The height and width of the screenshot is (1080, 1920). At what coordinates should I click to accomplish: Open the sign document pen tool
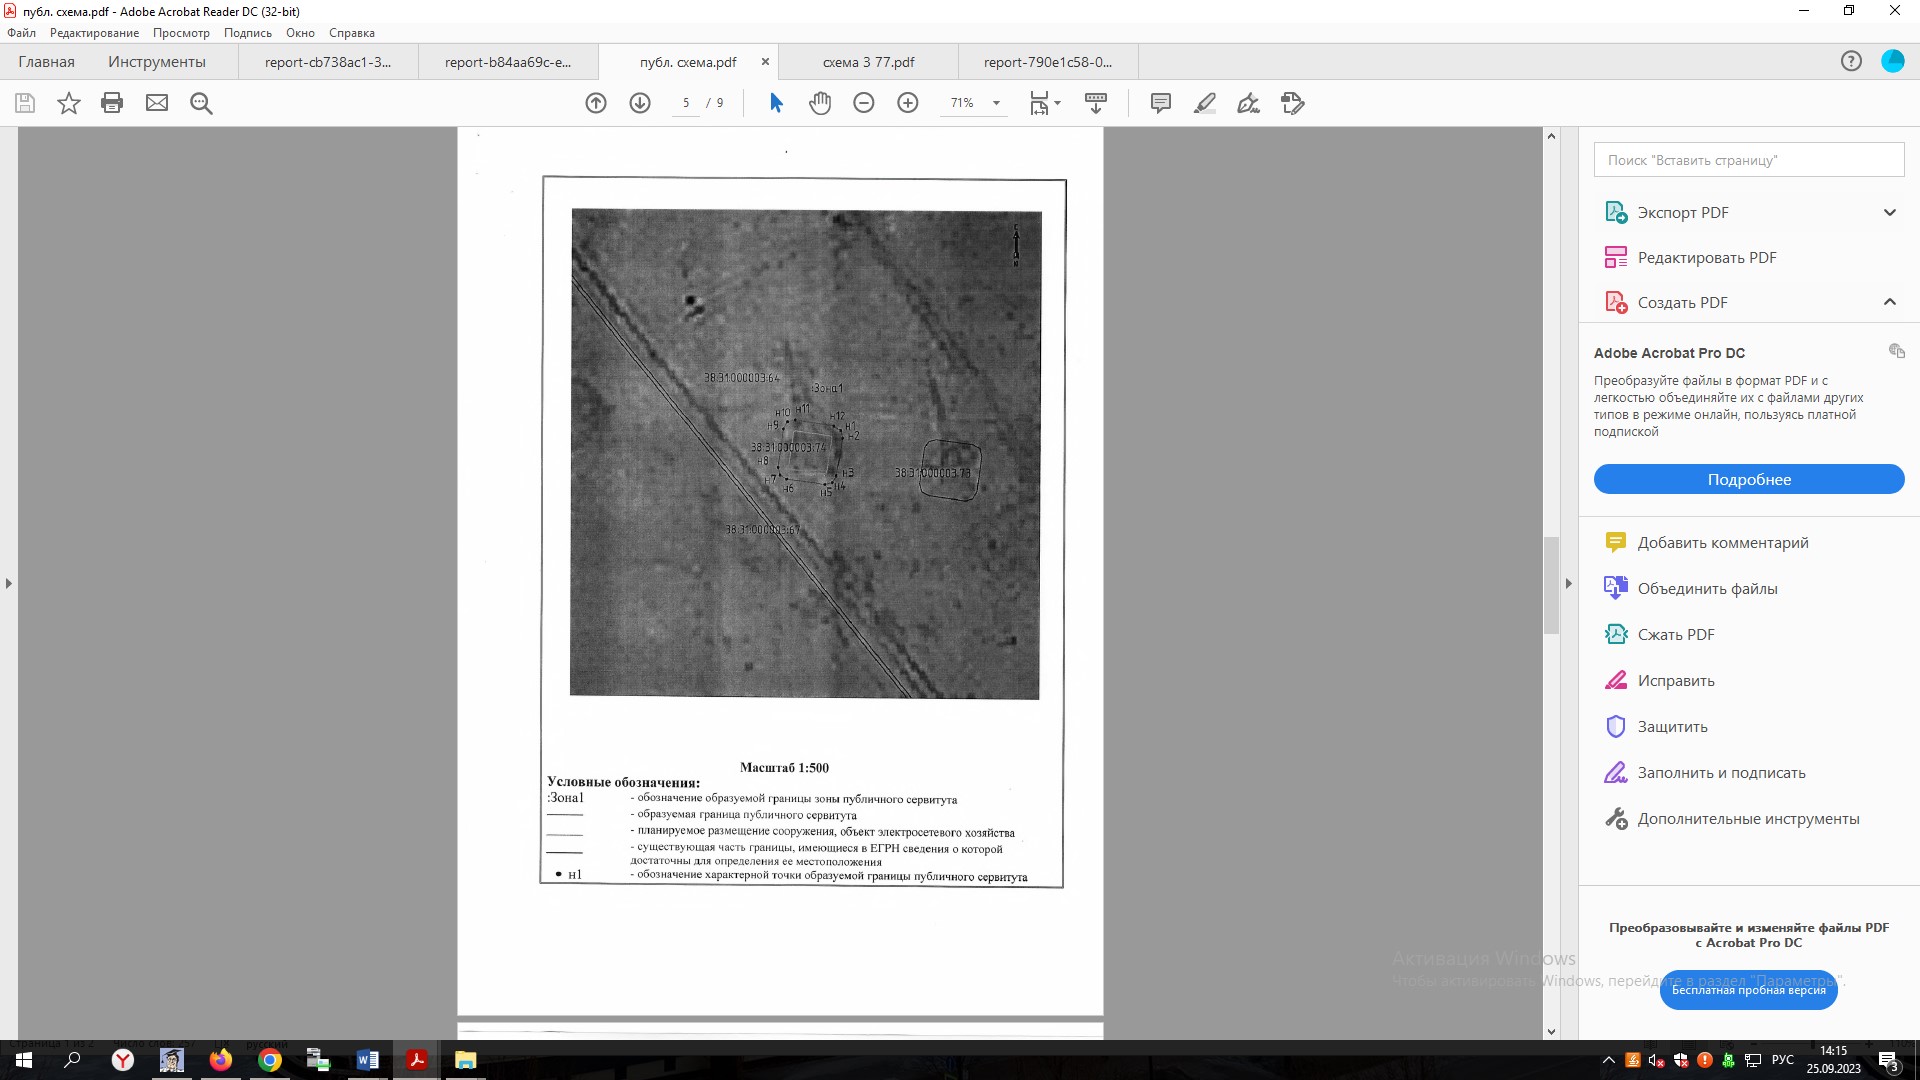pyautogui.click(x=1249, y=103)
